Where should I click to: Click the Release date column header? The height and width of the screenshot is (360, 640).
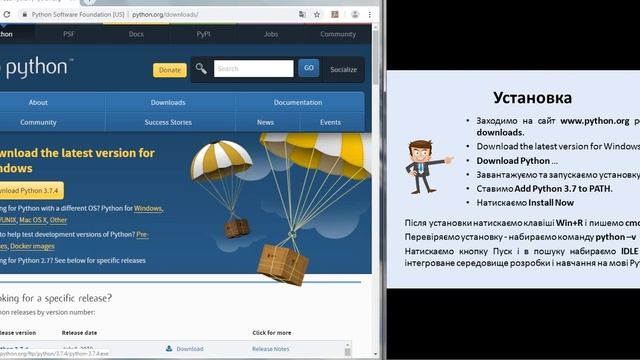pyautogui.click(x=79, y=333)
